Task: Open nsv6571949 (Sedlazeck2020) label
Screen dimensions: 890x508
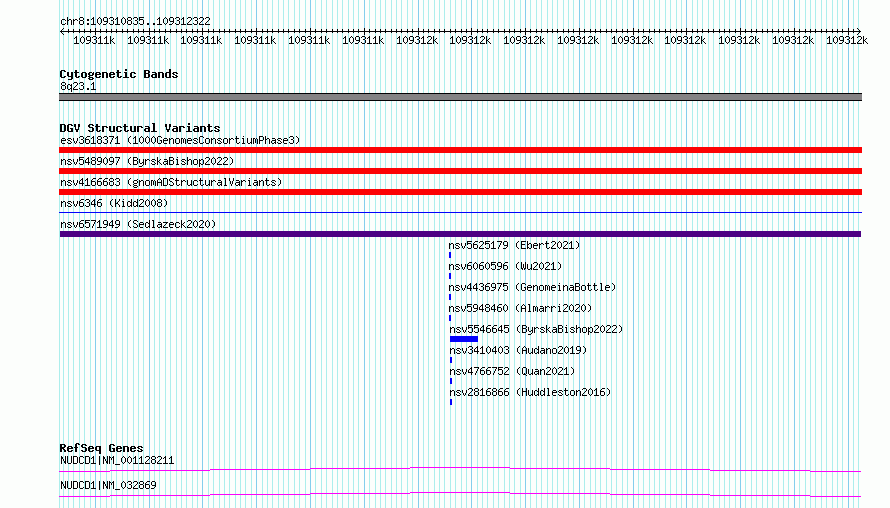Action: pyautogui.click(x=138, y=224)
